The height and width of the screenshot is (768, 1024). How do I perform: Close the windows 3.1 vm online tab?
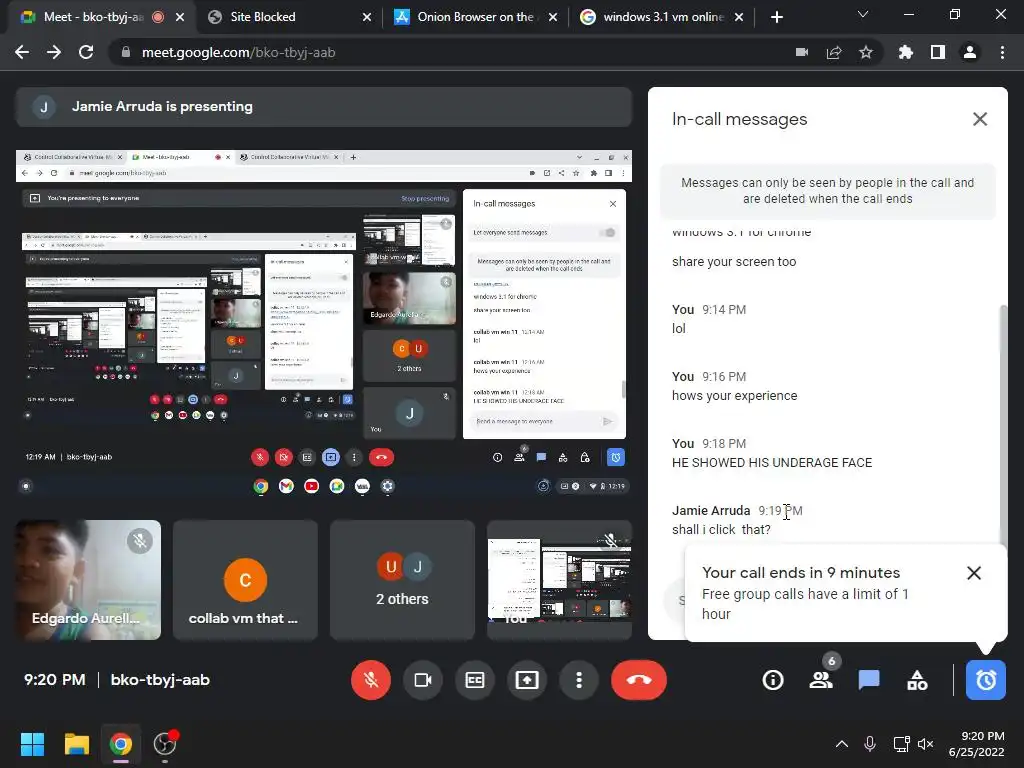[739, 17]
